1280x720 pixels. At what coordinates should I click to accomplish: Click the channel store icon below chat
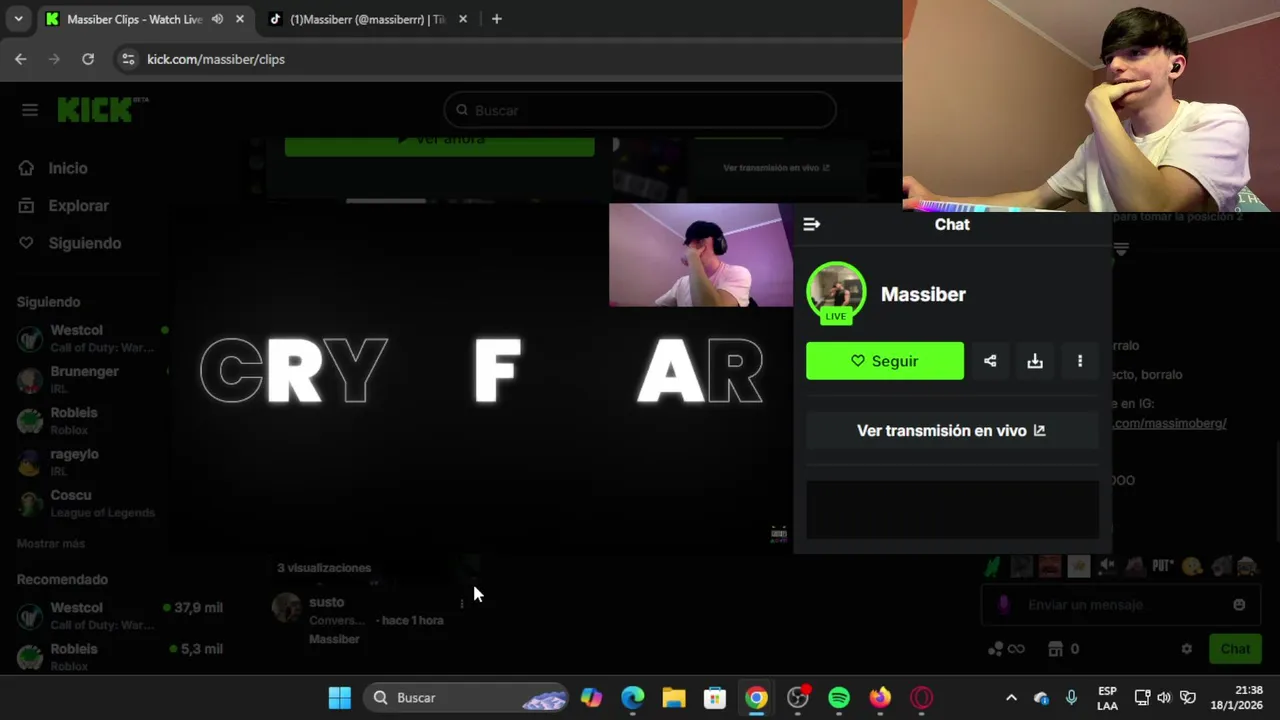point(1055,648)
